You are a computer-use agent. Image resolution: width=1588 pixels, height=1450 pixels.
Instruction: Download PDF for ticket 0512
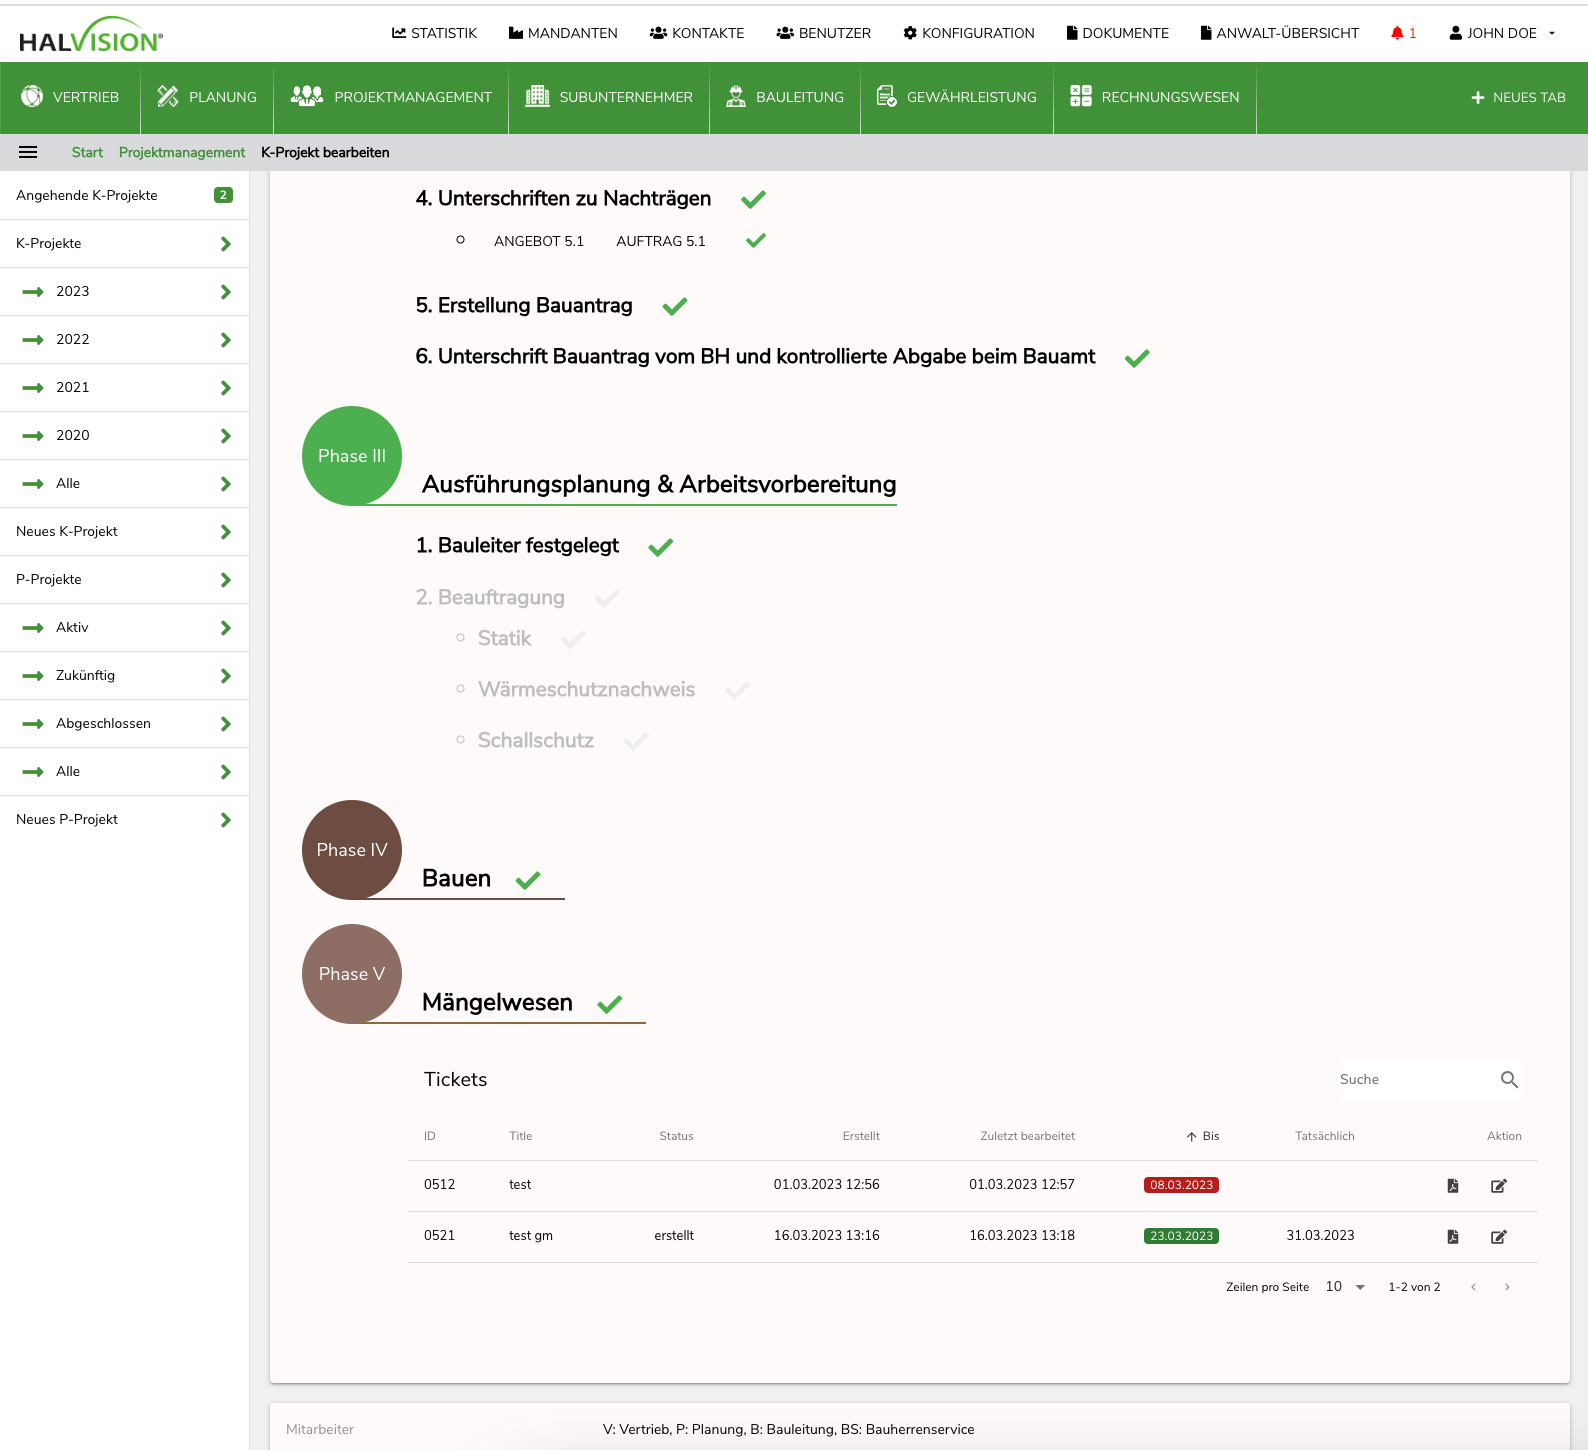tap(1453, 1185)
